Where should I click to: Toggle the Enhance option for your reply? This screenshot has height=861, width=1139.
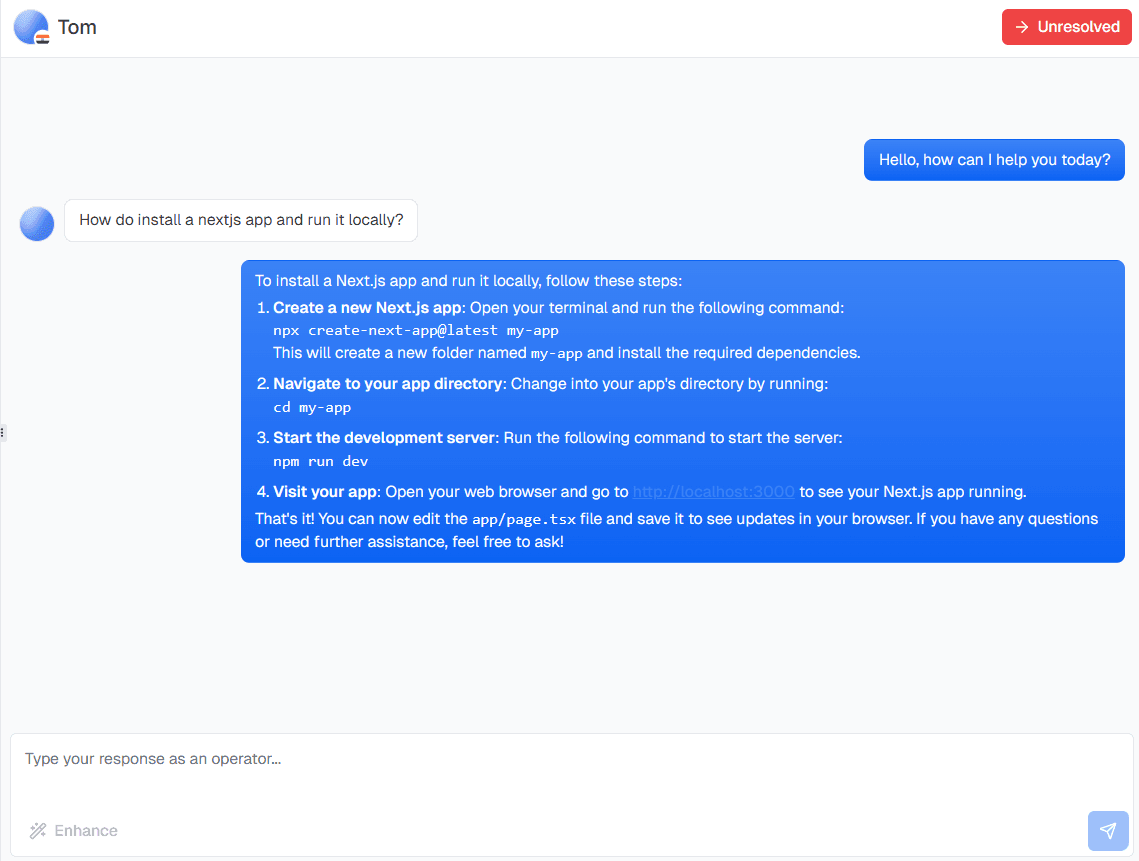tap(73, 830)
